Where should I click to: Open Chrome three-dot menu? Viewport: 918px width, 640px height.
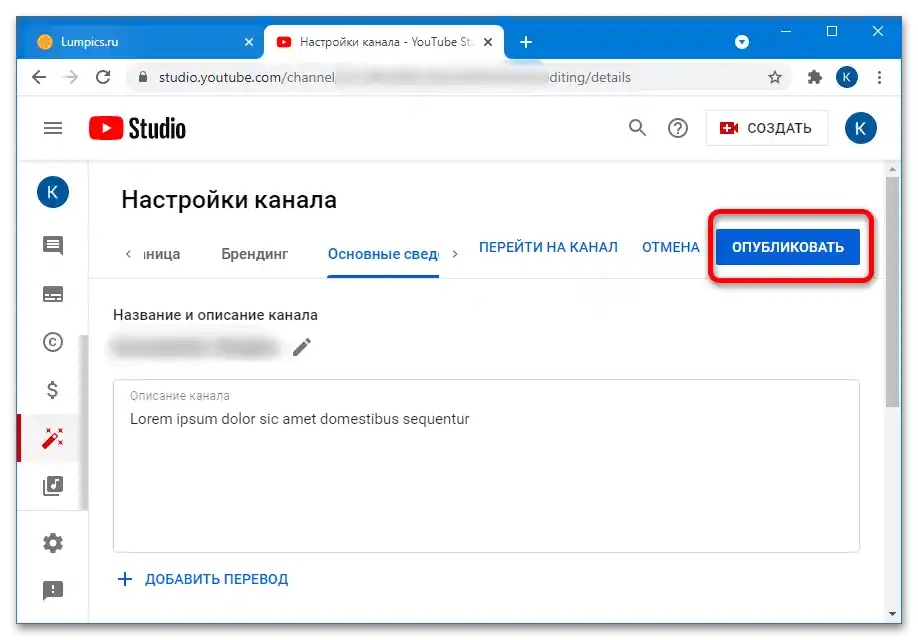tap(879, 77)
